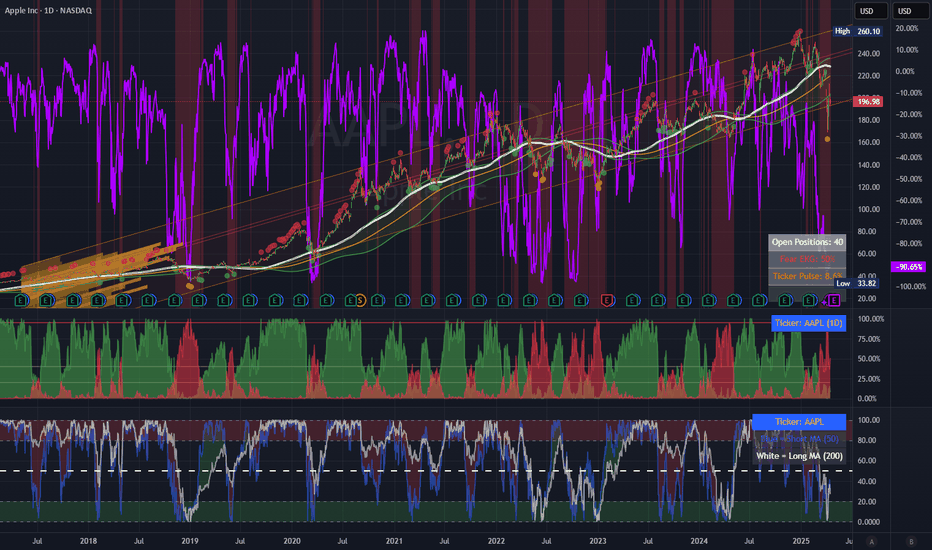The image size is (932, 550).
Task: Click the Blue = Short MA (50) legend
Action: (799, 439)
